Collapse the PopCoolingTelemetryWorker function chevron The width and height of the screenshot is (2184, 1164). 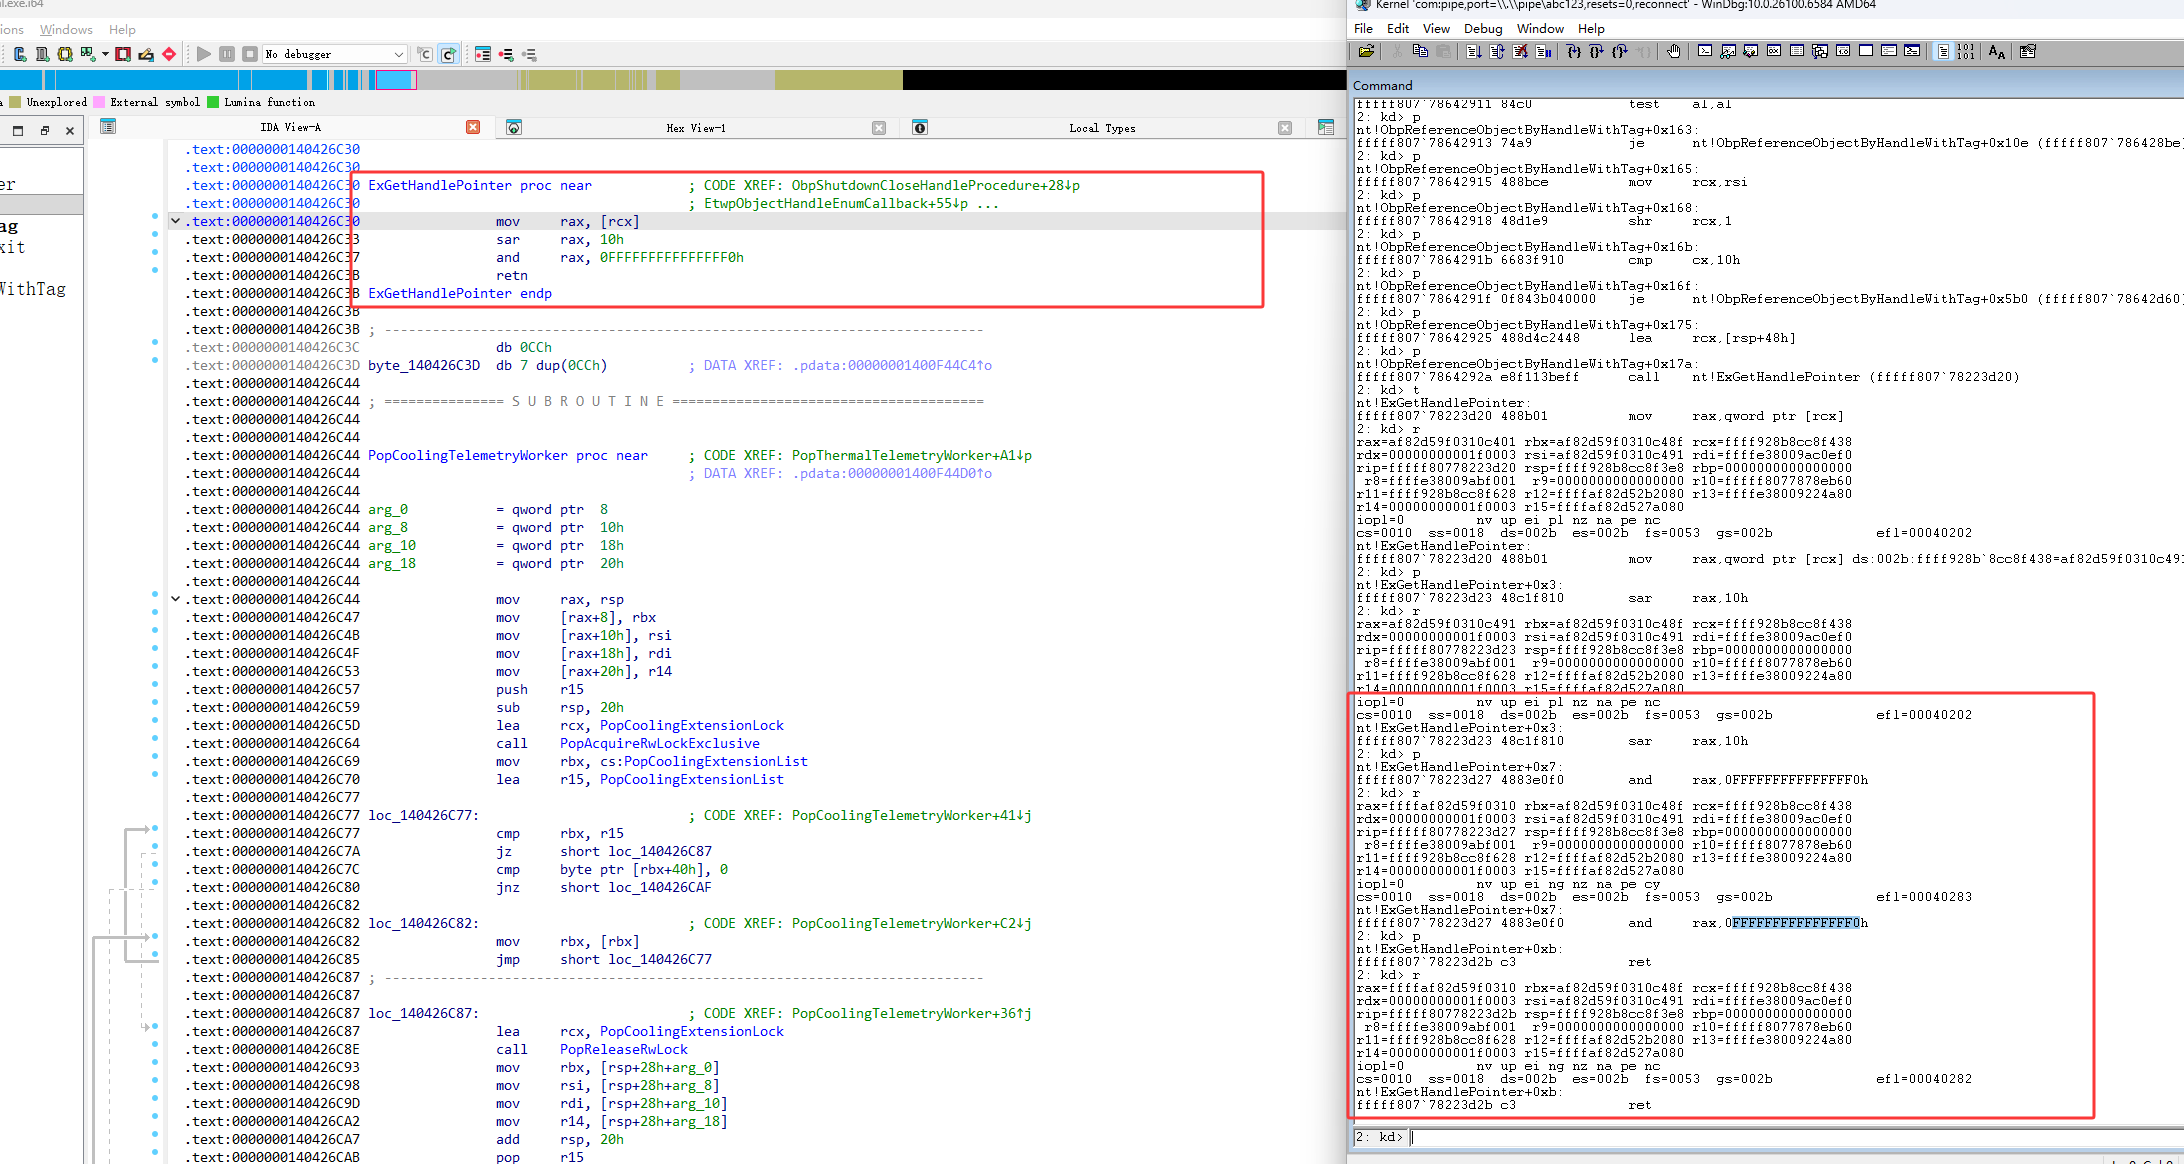(176, 599)
